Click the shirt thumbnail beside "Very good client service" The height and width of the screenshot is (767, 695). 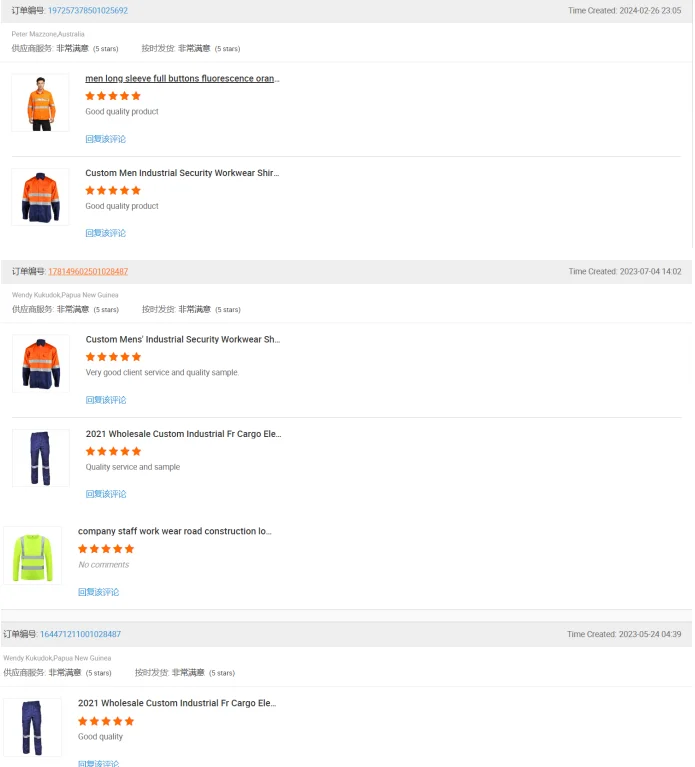coord(41,363)
